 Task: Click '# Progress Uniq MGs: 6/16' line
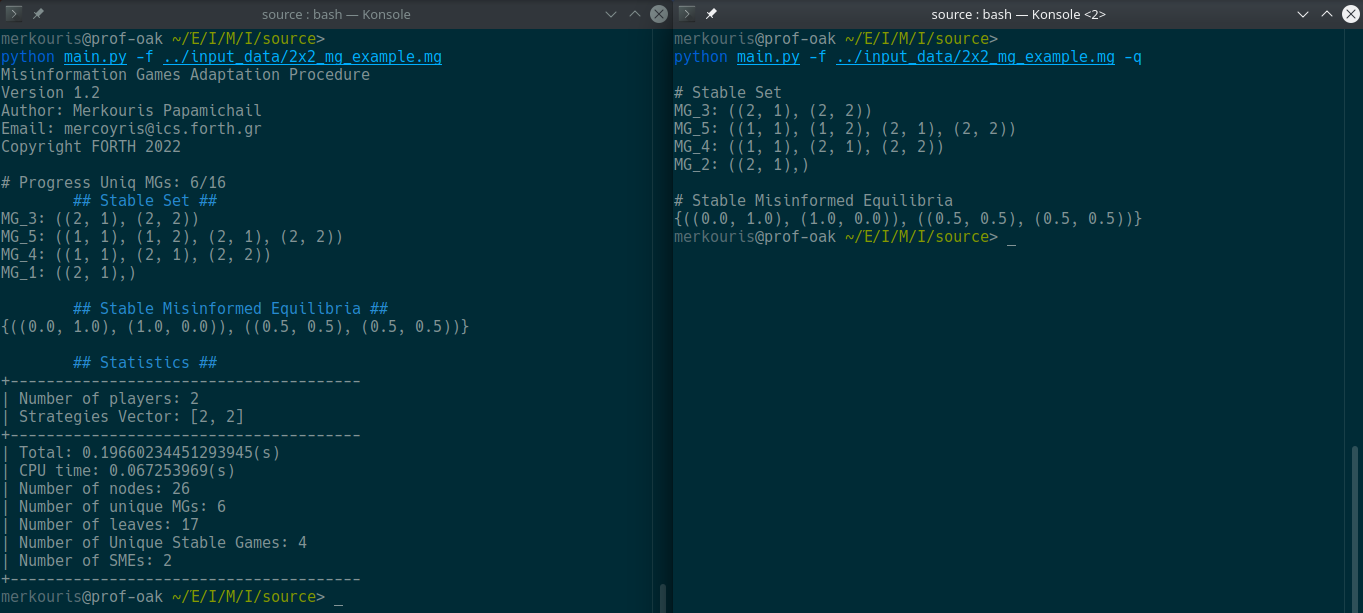click(113, 183)
